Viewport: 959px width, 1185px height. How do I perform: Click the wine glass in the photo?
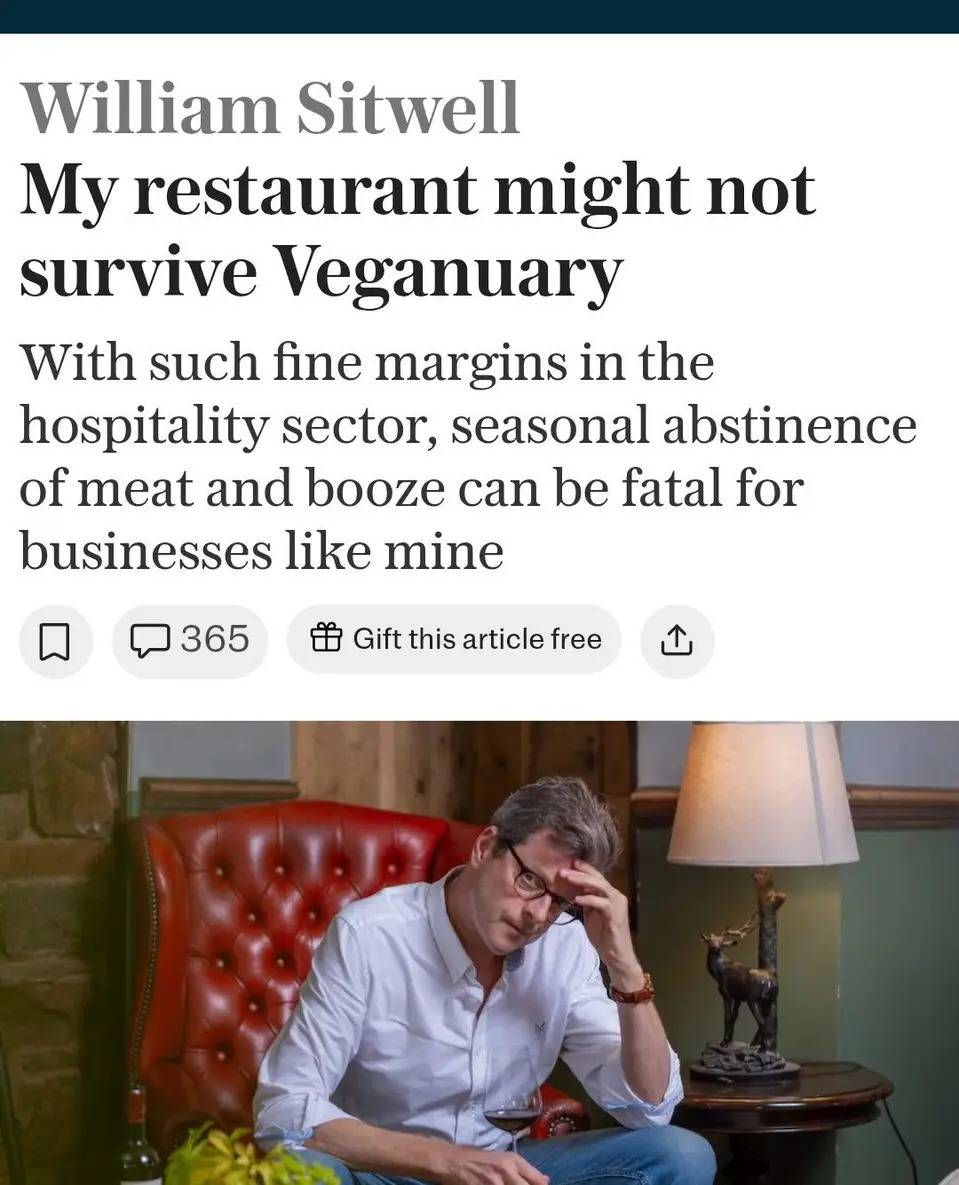pyautogui.click(x=512, y=1117)
